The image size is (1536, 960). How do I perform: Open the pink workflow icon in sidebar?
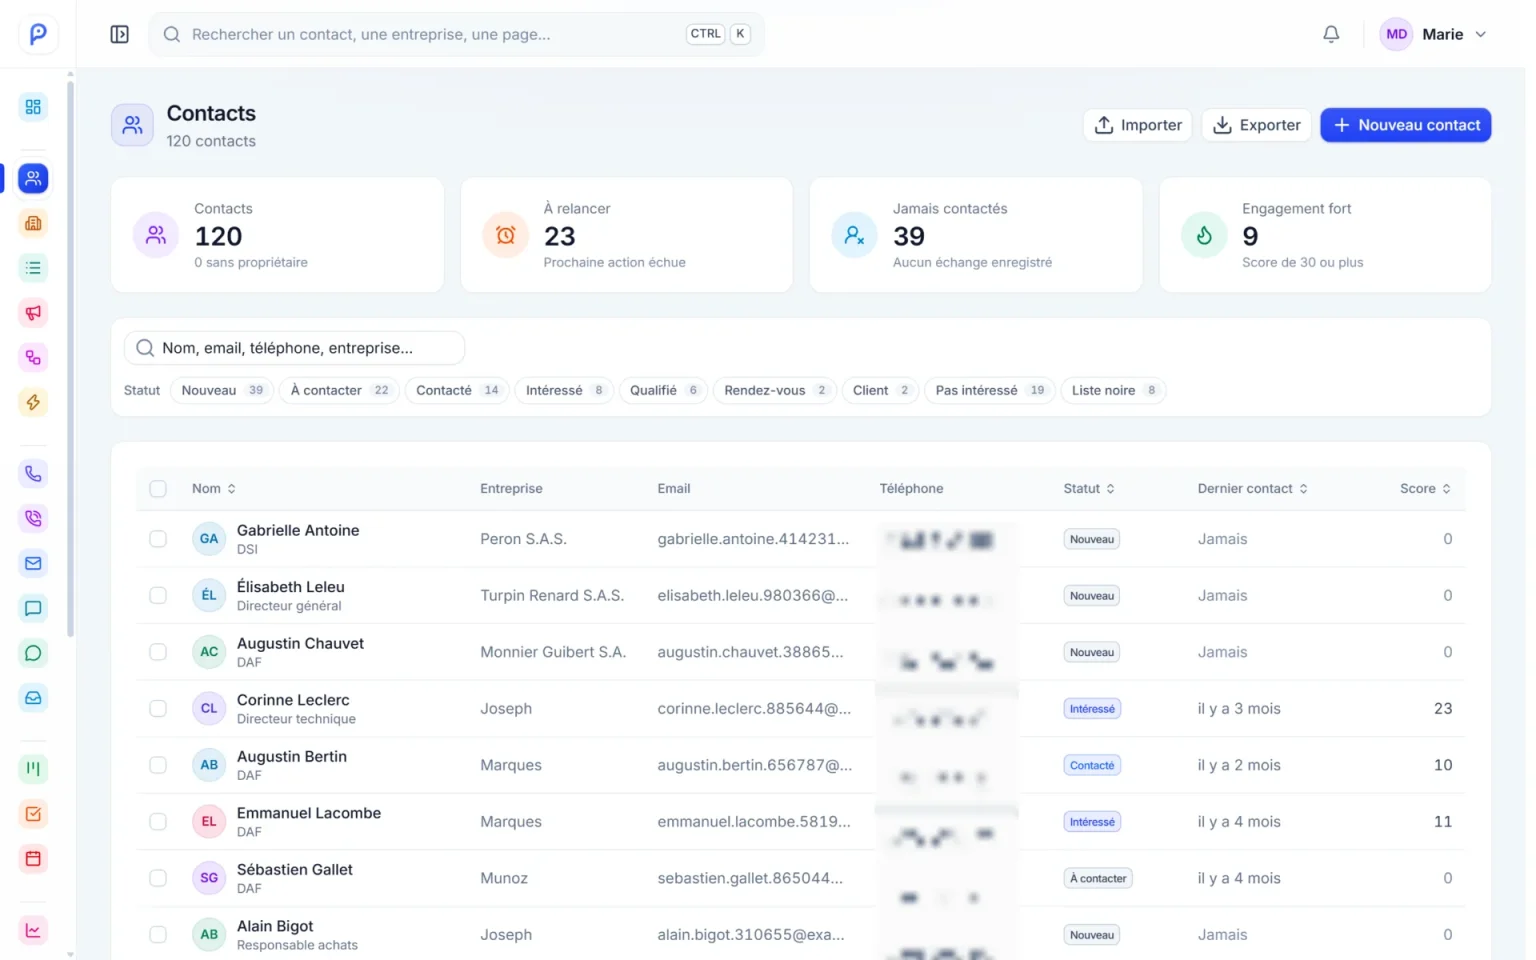[33, 358]
